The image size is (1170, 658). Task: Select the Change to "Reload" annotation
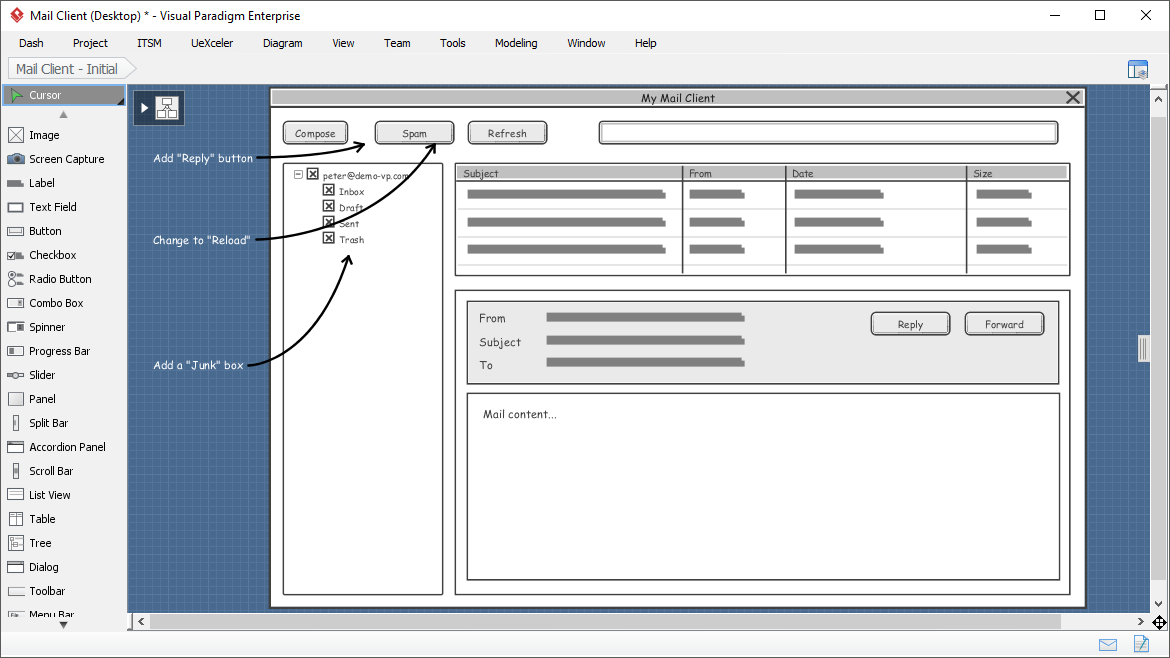[x=201, y=240]
